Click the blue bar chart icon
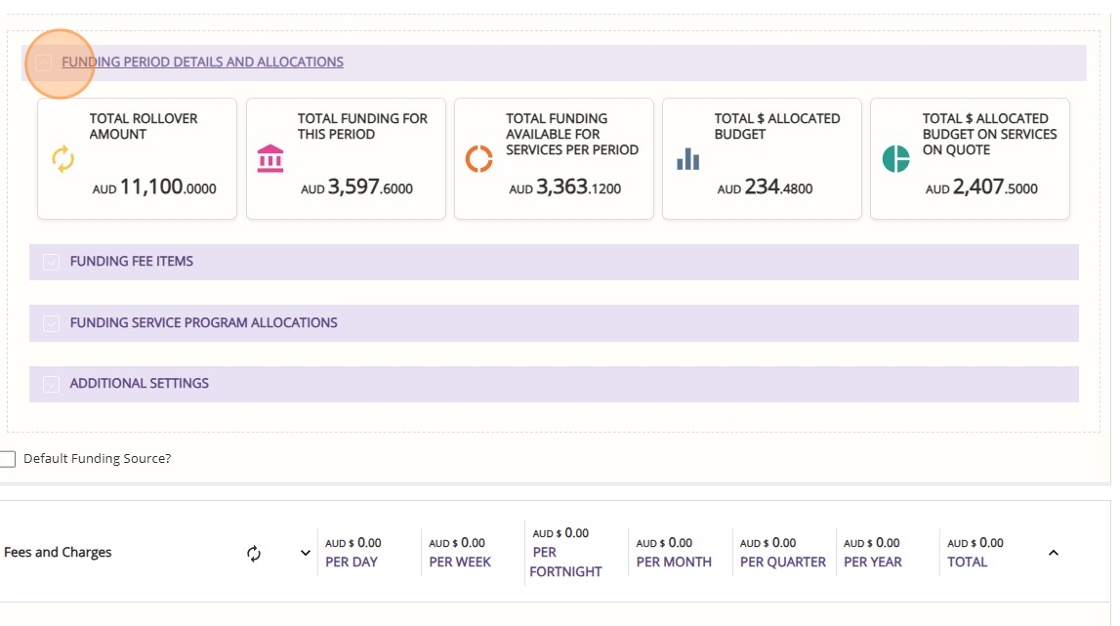Image resolution: width=1120 pixels, height=626 pixels. (x=688, y=159)
